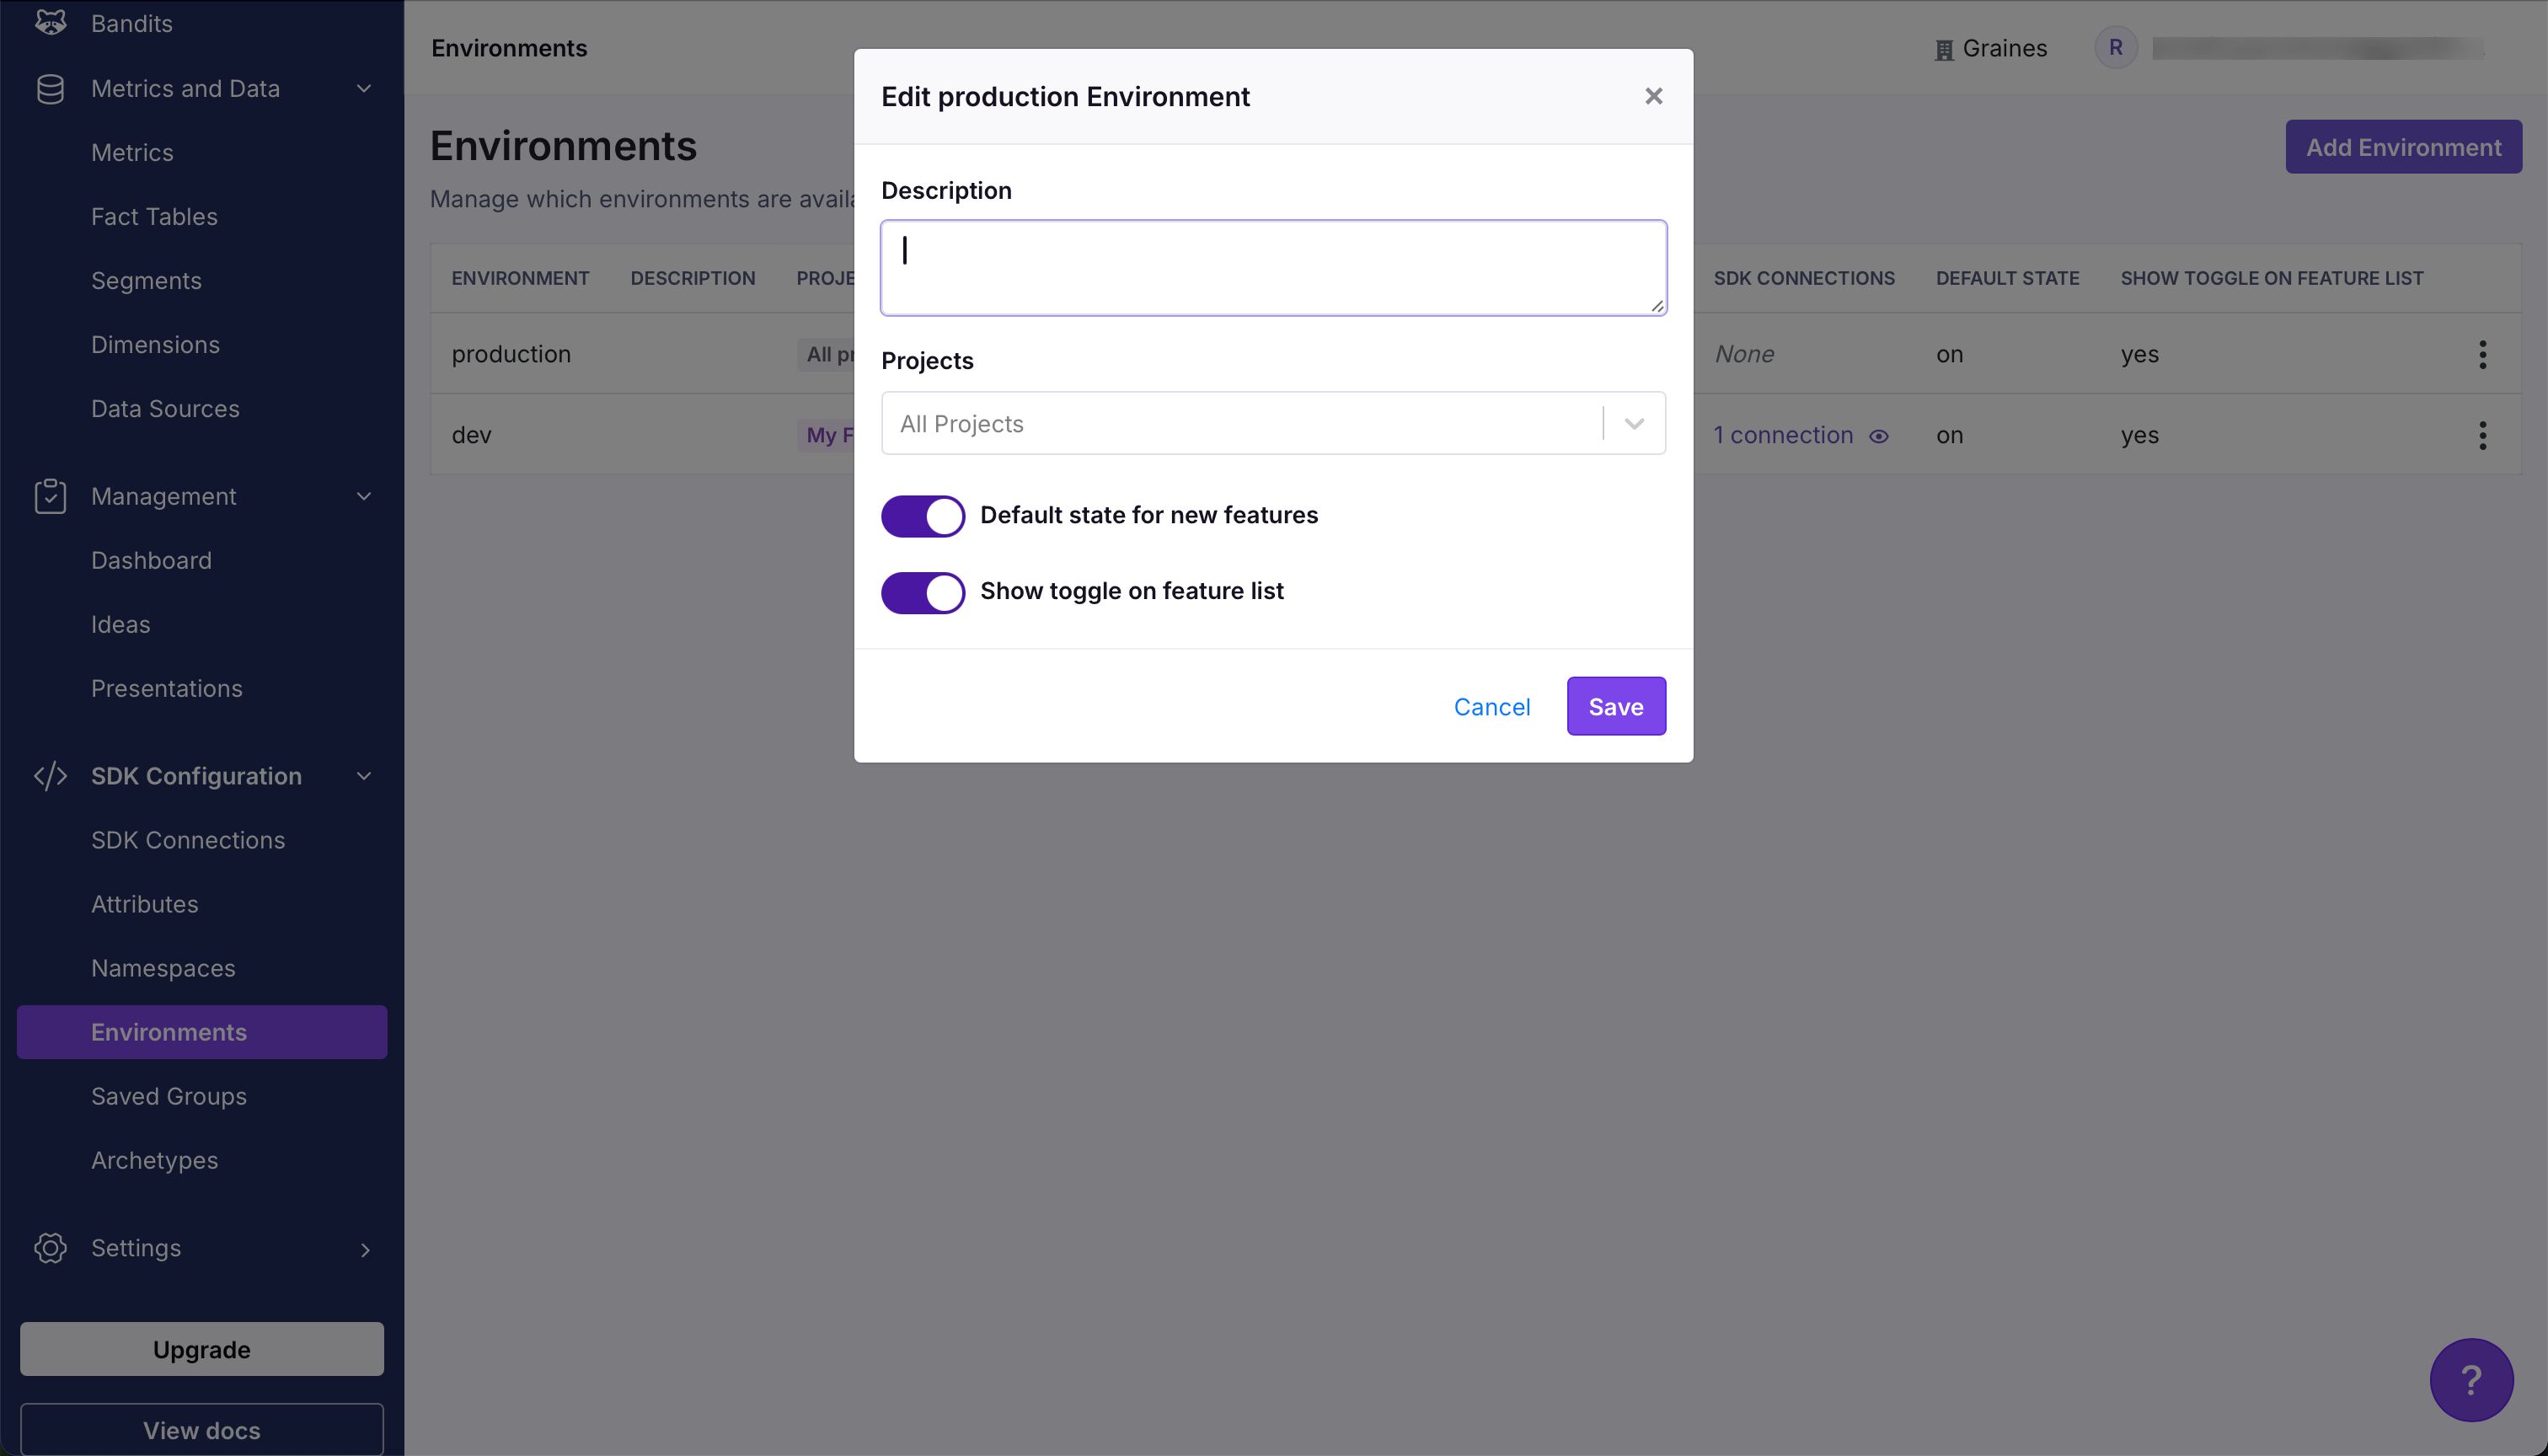
Task: Click the Add Environment button
Action: pos(2402,147)
